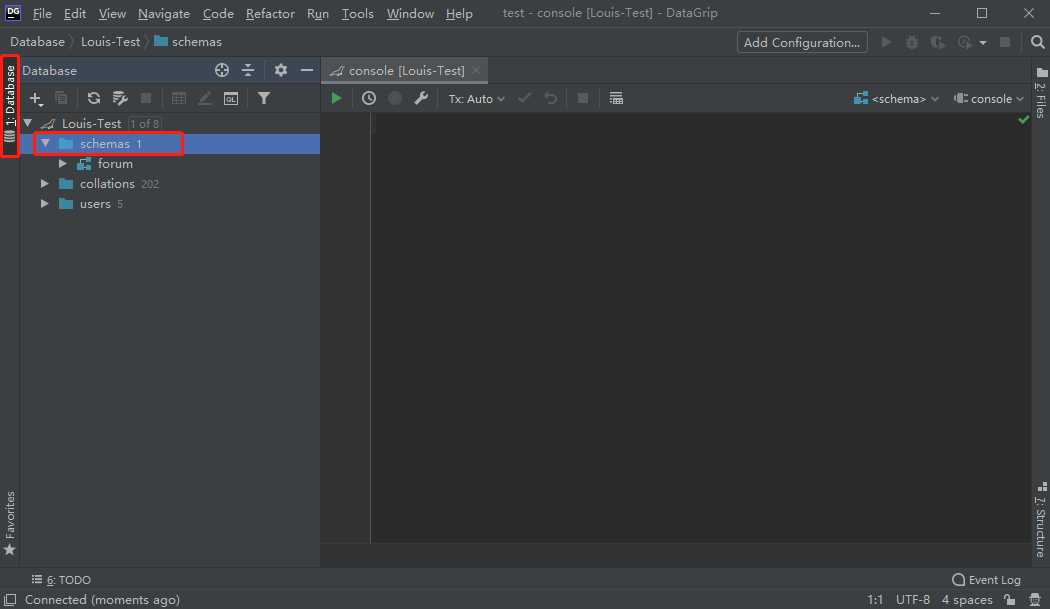Toggle the 1: Database side tab
Viewport: 1050px width, 609px height.
pos(10,105)
